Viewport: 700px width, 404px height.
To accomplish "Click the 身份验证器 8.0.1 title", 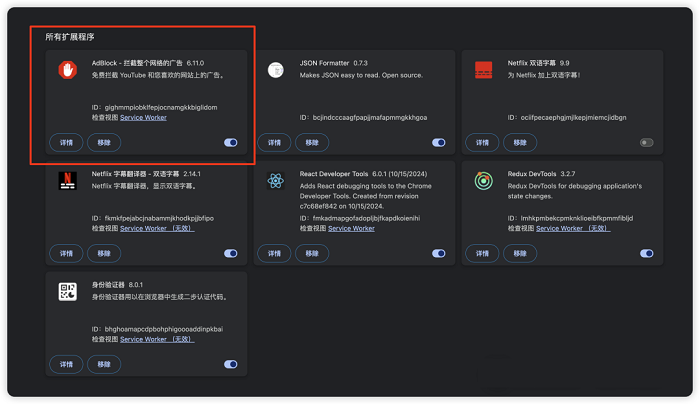I will [117, 284].
